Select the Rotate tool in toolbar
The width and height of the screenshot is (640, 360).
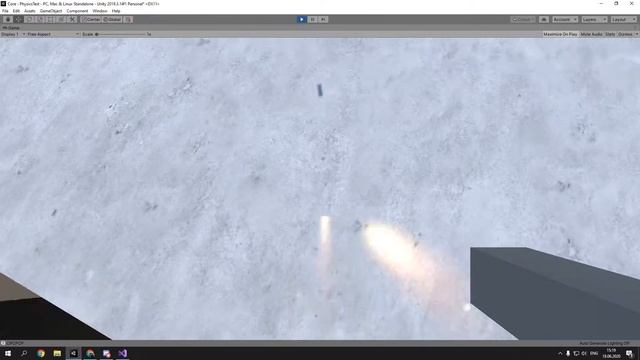click(29, 19)
